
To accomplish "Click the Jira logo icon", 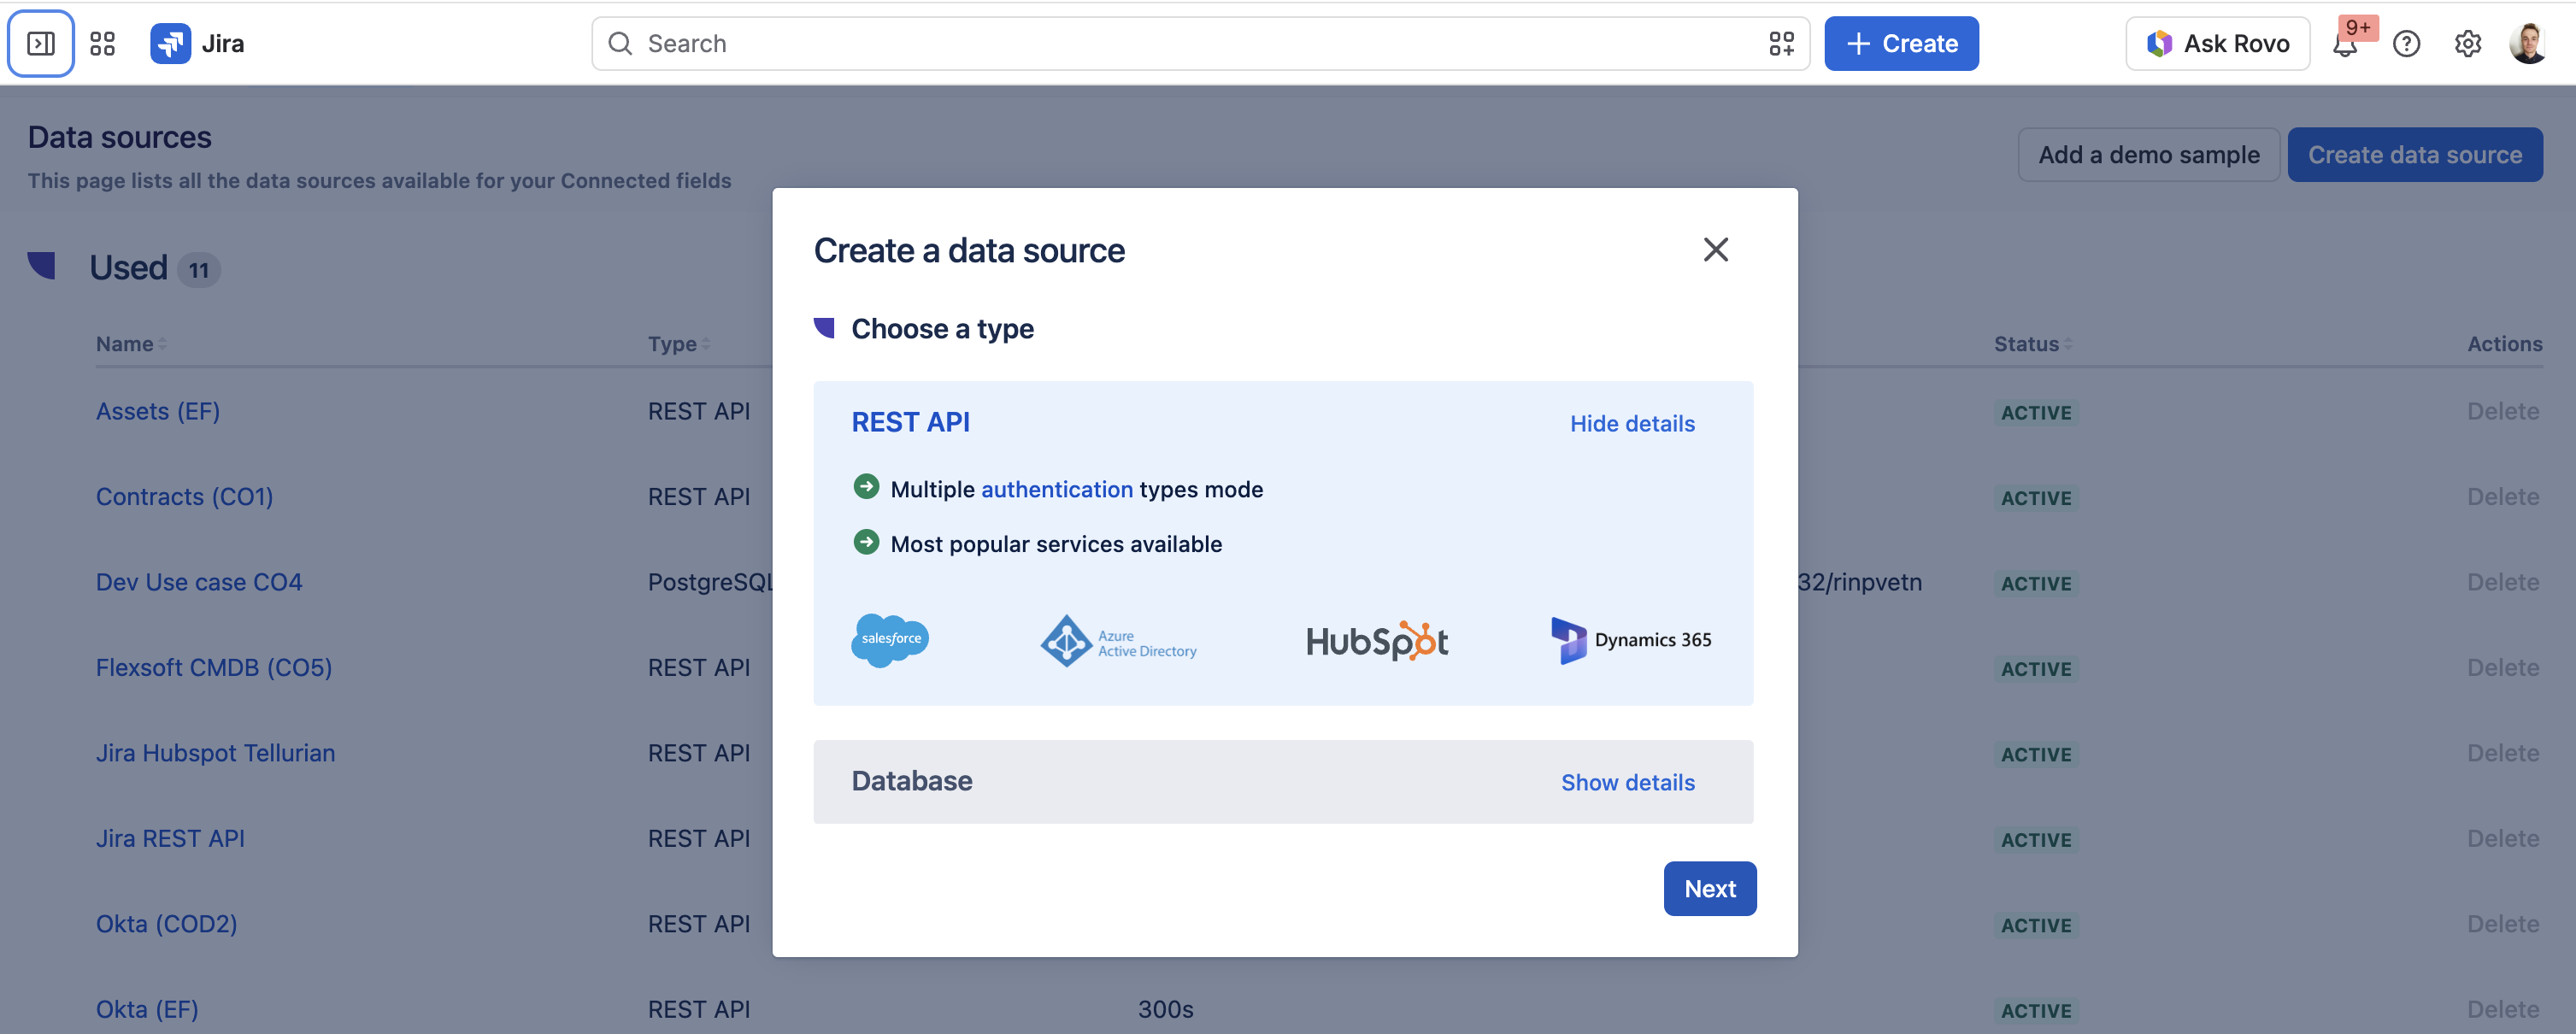I will point(170,43).
